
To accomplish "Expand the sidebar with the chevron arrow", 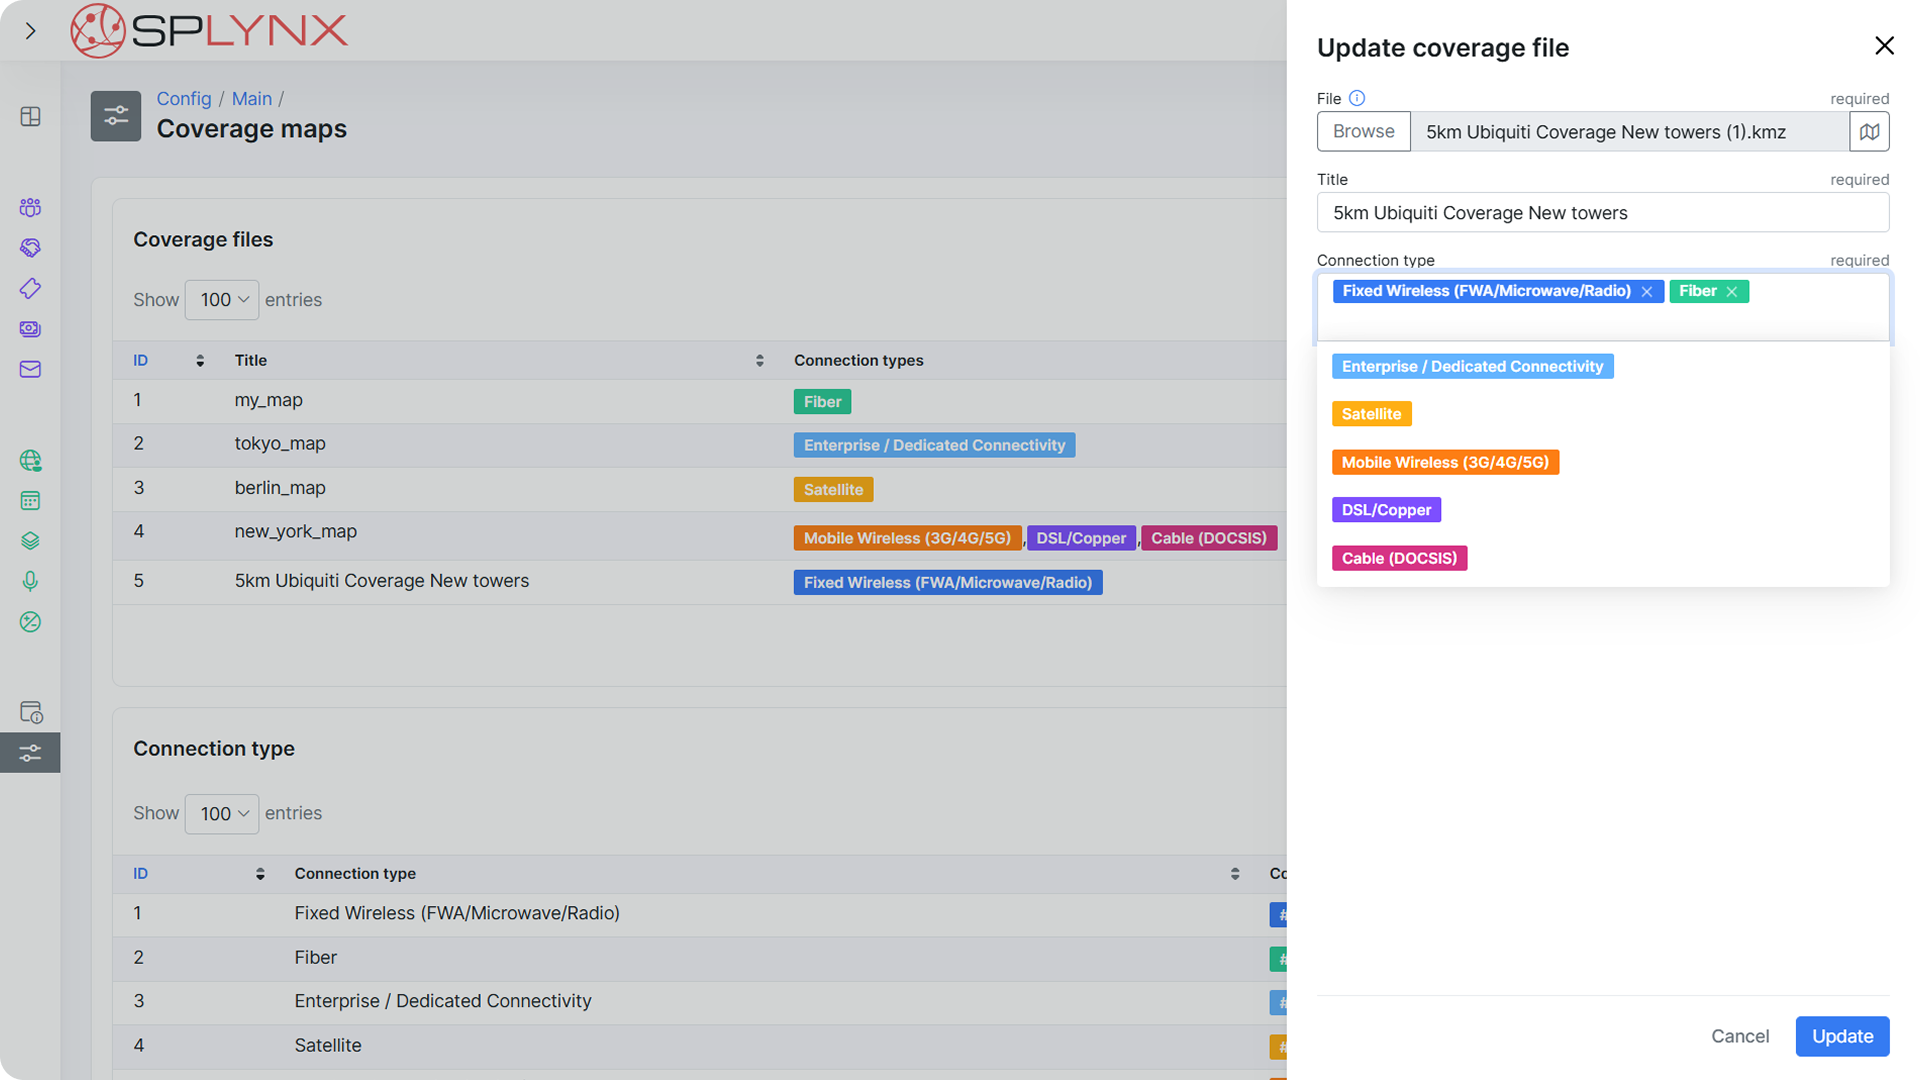I will pos(31,31).
